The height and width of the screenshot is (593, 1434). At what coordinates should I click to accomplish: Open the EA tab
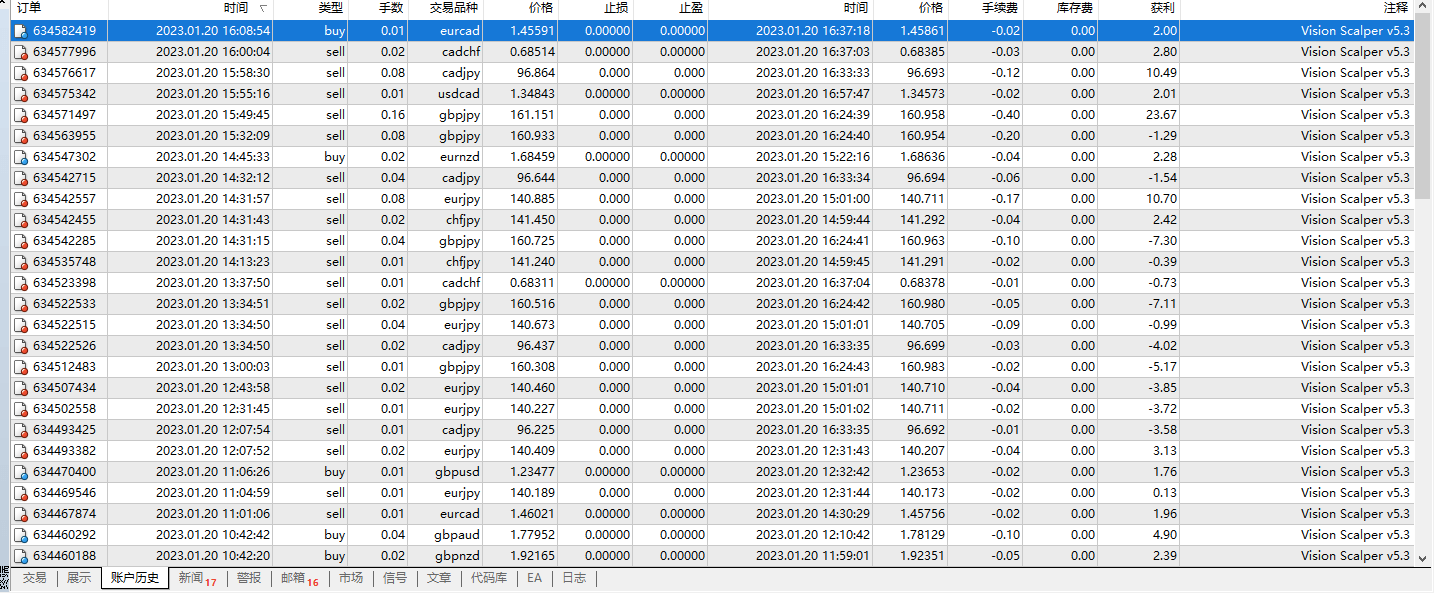point(535,578)
